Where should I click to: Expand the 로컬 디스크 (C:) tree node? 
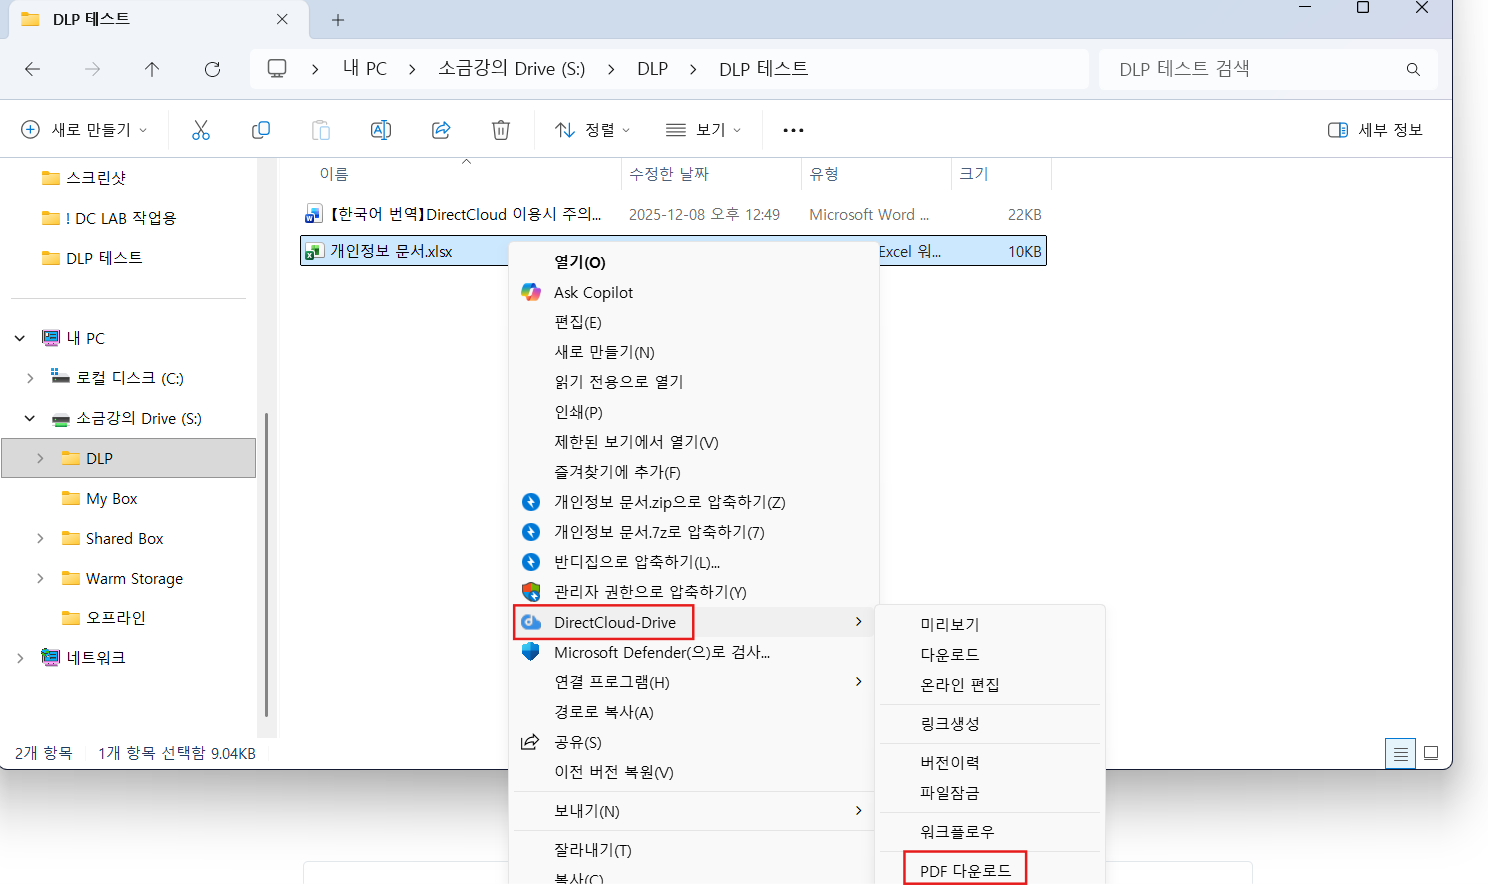30,378
